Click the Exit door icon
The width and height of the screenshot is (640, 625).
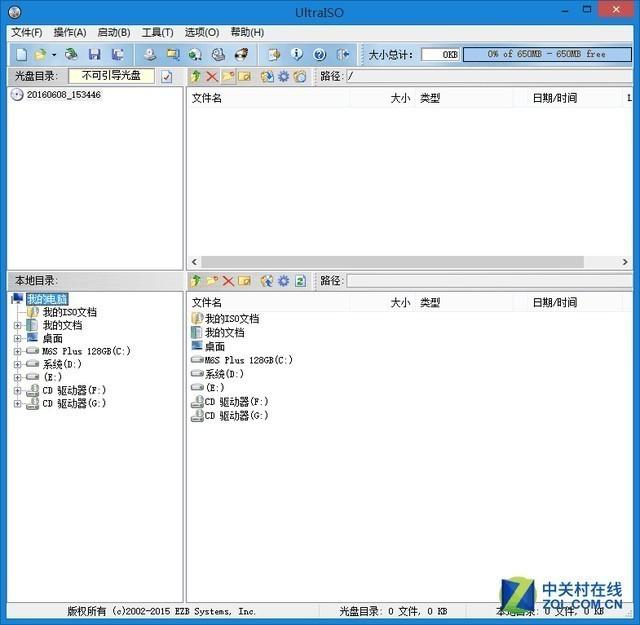tap(342, 54)
